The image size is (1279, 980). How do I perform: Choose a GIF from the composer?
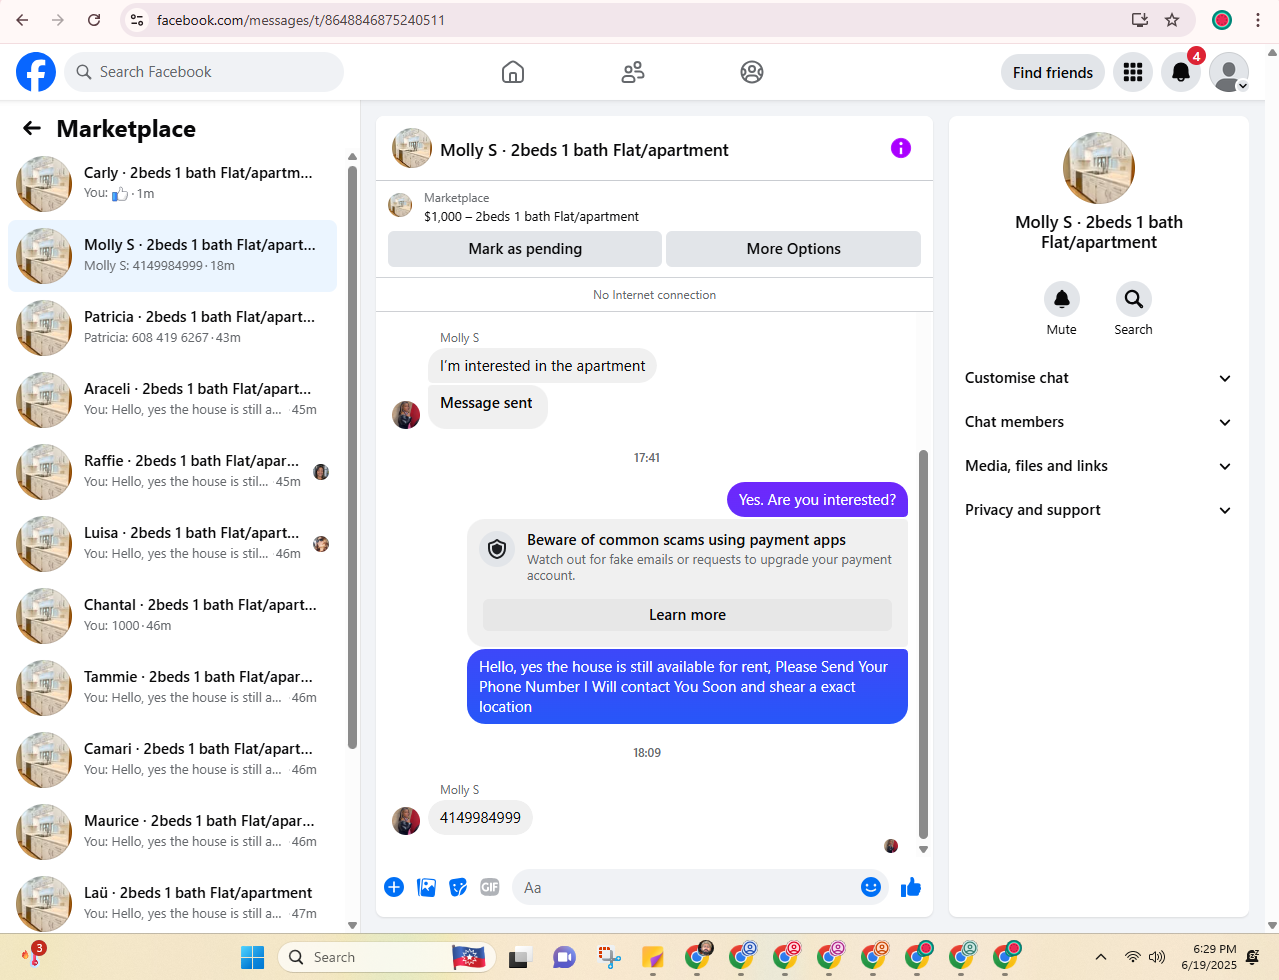490,887
